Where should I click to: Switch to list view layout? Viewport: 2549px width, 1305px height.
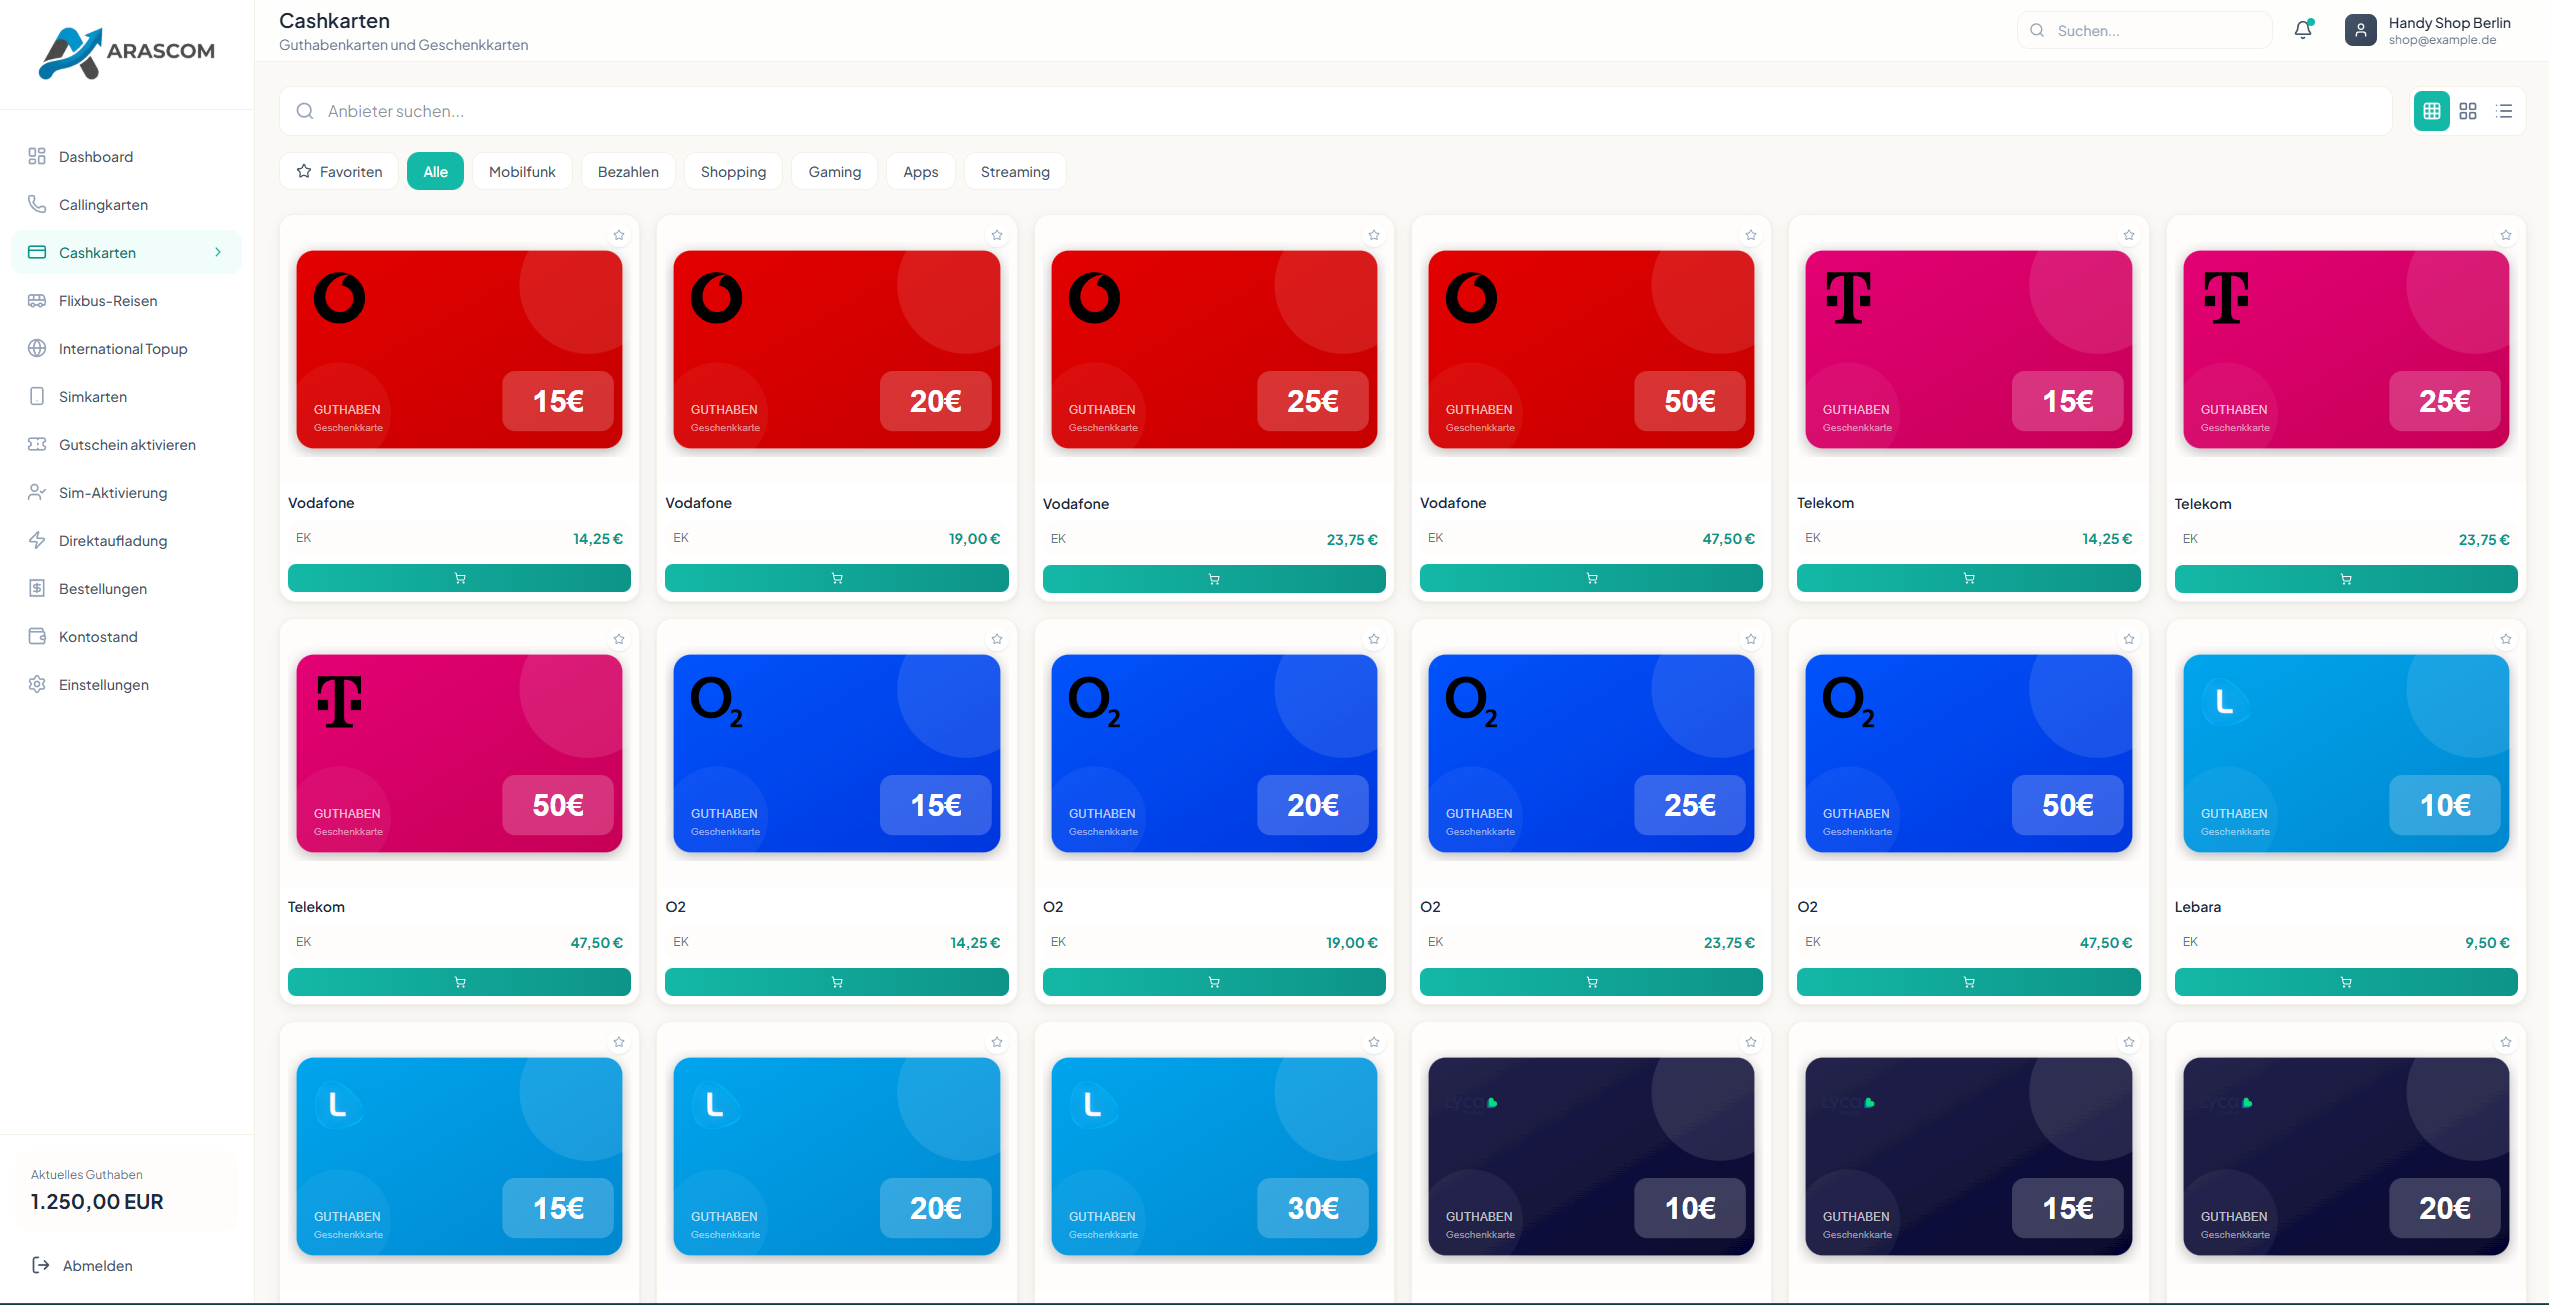[2504, 111]
